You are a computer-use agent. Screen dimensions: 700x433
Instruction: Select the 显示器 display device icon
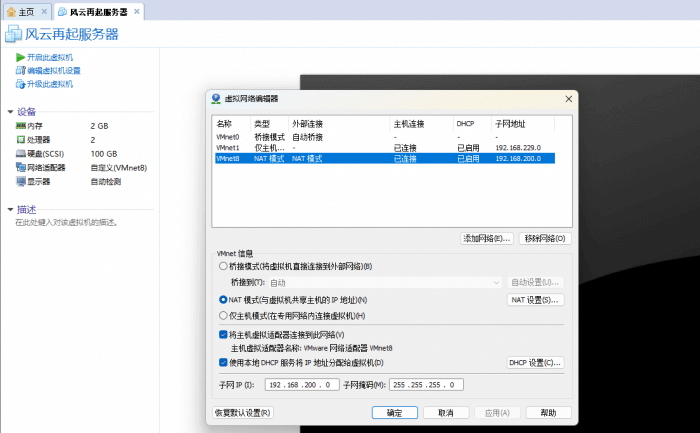(21, 182)
